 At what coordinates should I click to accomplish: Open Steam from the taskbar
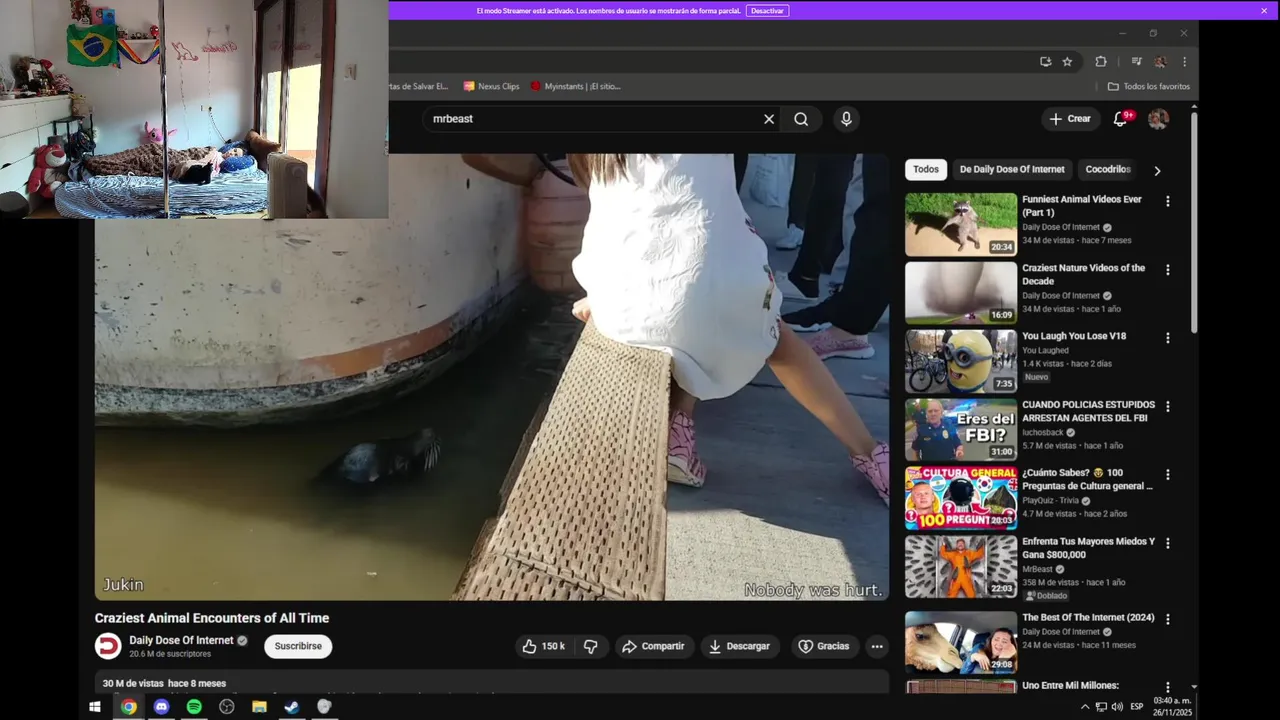tap(292, 707)
